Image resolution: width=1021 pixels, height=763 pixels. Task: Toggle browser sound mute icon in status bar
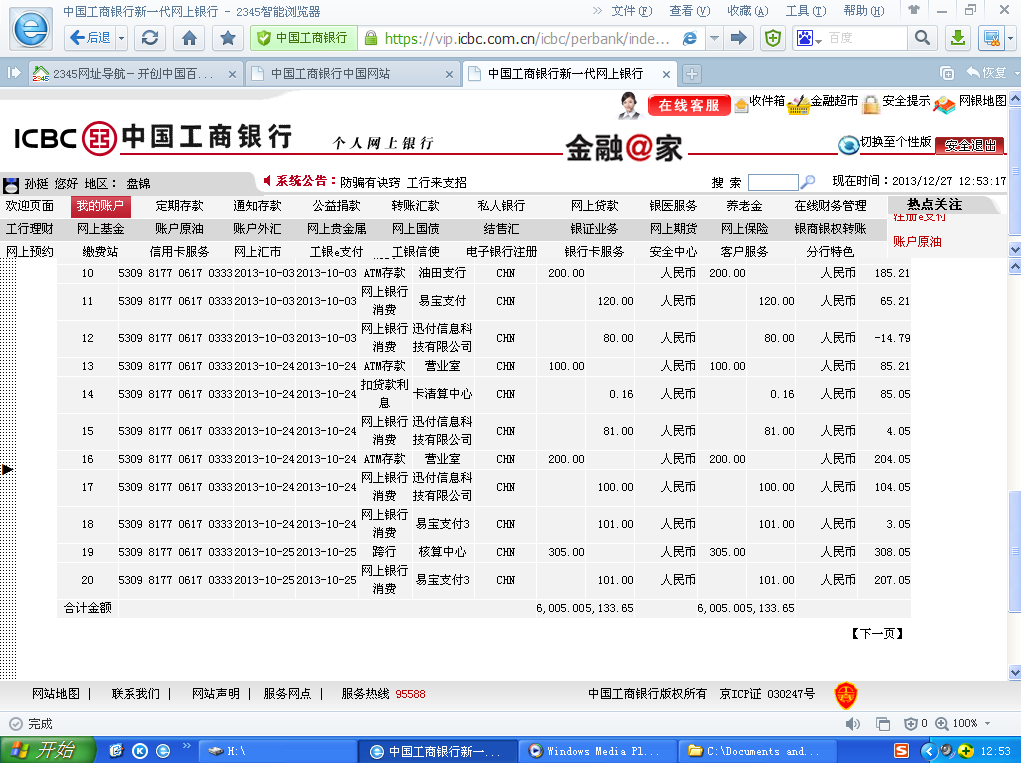tap(854, 723)
